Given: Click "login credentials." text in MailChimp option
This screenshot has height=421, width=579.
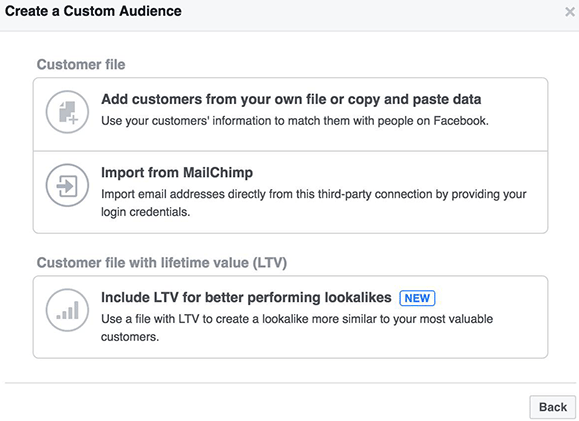Looking at the screenshot, I should coord(145,212).
